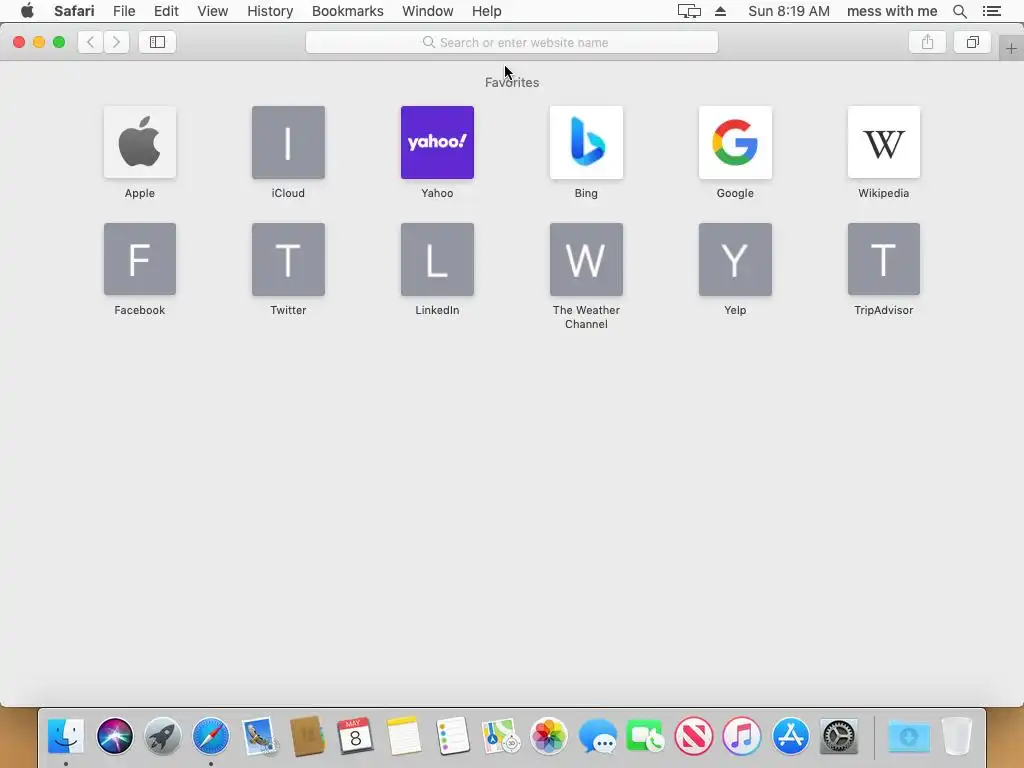The height and width of the screenshot is (768, 1024).
Task: Open Messages bubble icon in Dock
Action: click(598, 736)
